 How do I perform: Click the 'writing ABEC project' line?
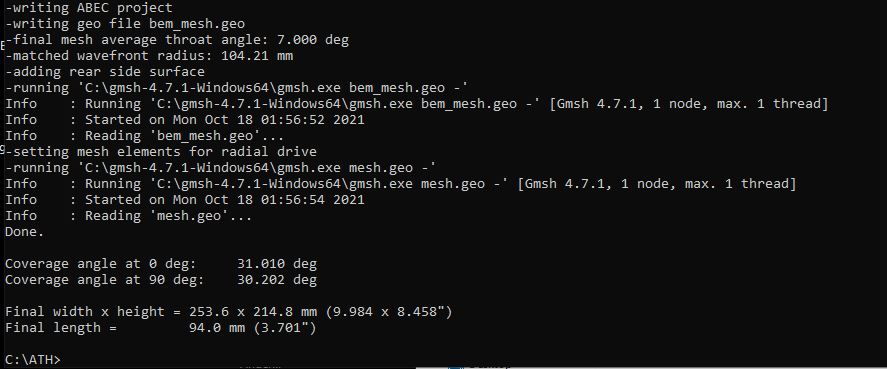pyautogui.click(x=89, y=8)
